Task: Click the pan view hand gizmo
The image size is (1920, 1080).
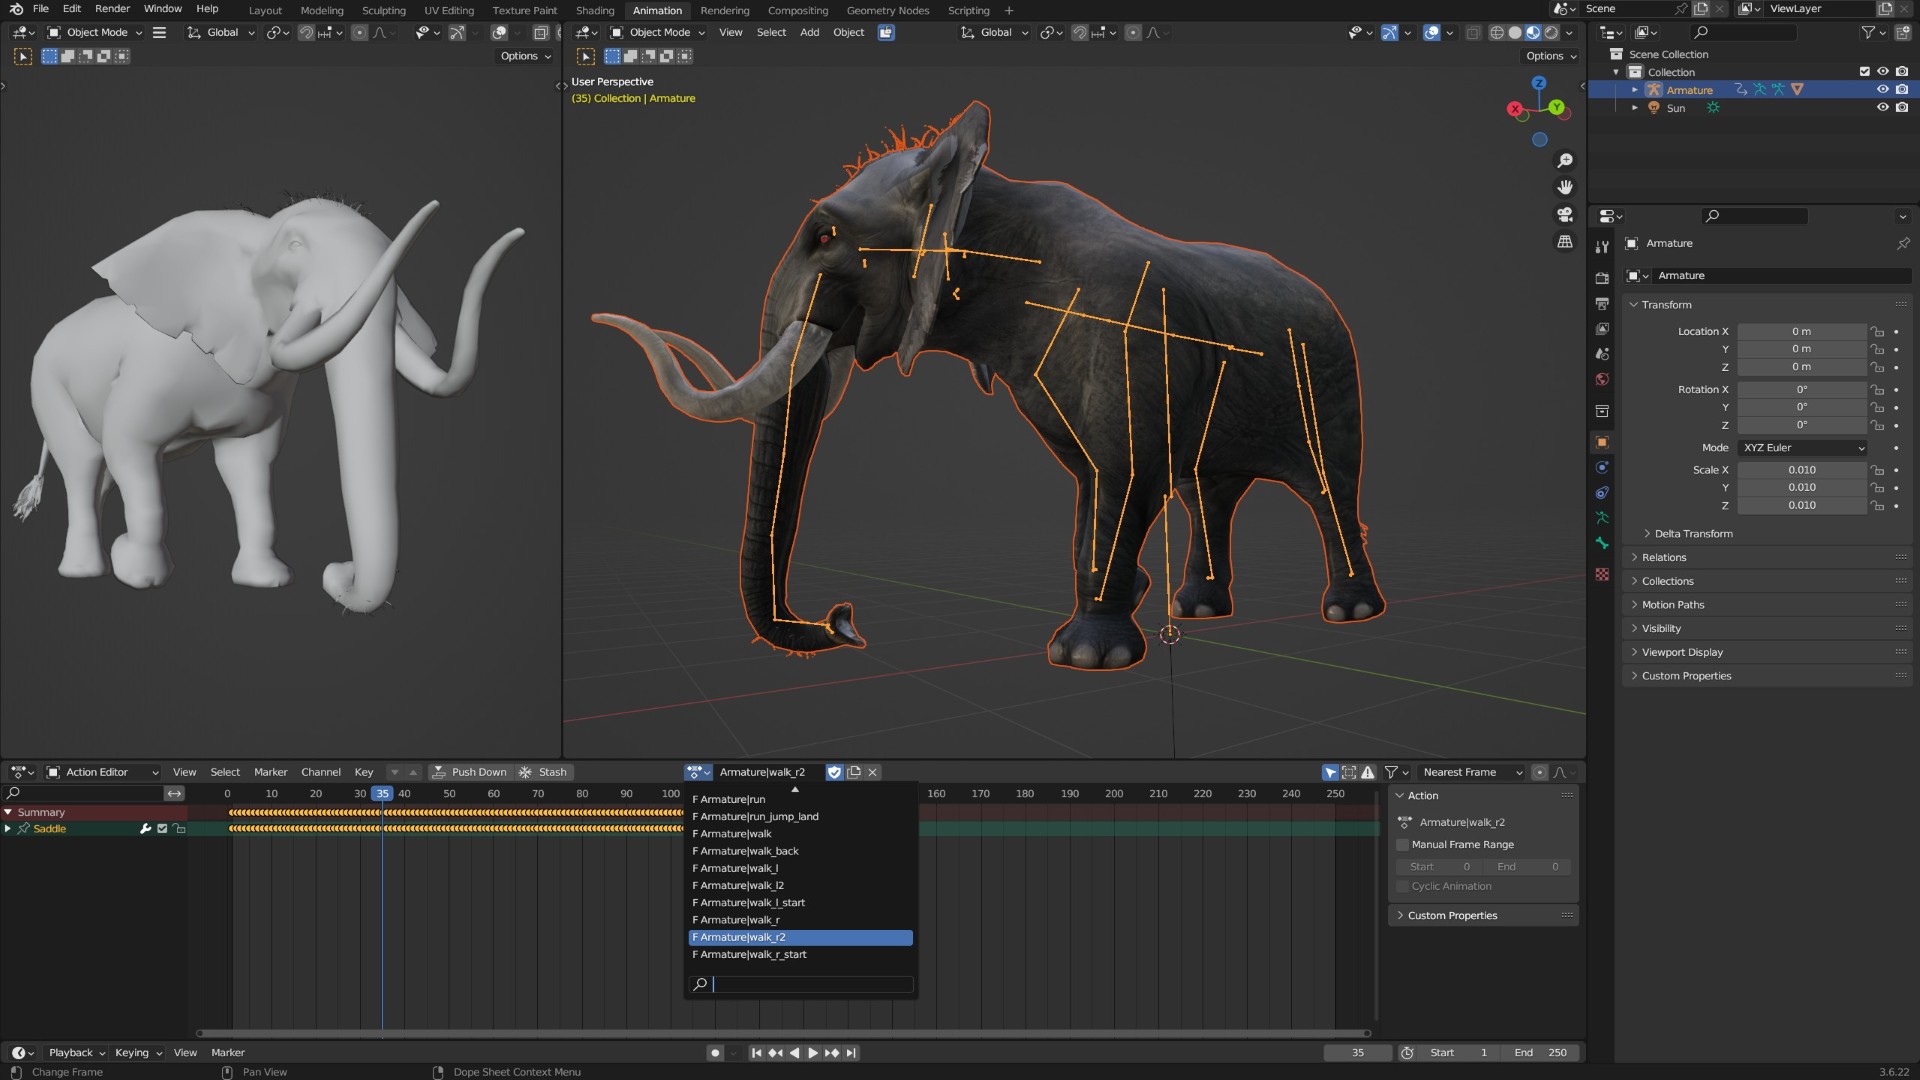Action: (x=1565, y=188)
